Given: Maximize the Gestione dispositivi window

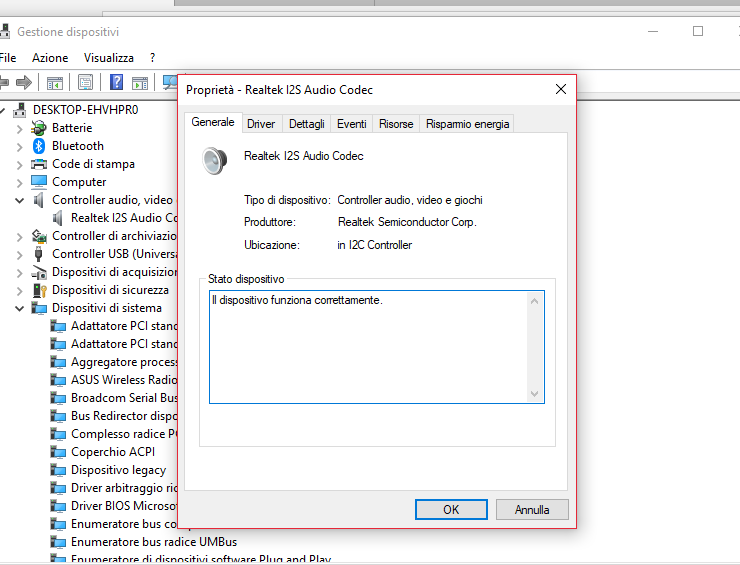Looking at the screenshot, I should [x=698, y=31].
